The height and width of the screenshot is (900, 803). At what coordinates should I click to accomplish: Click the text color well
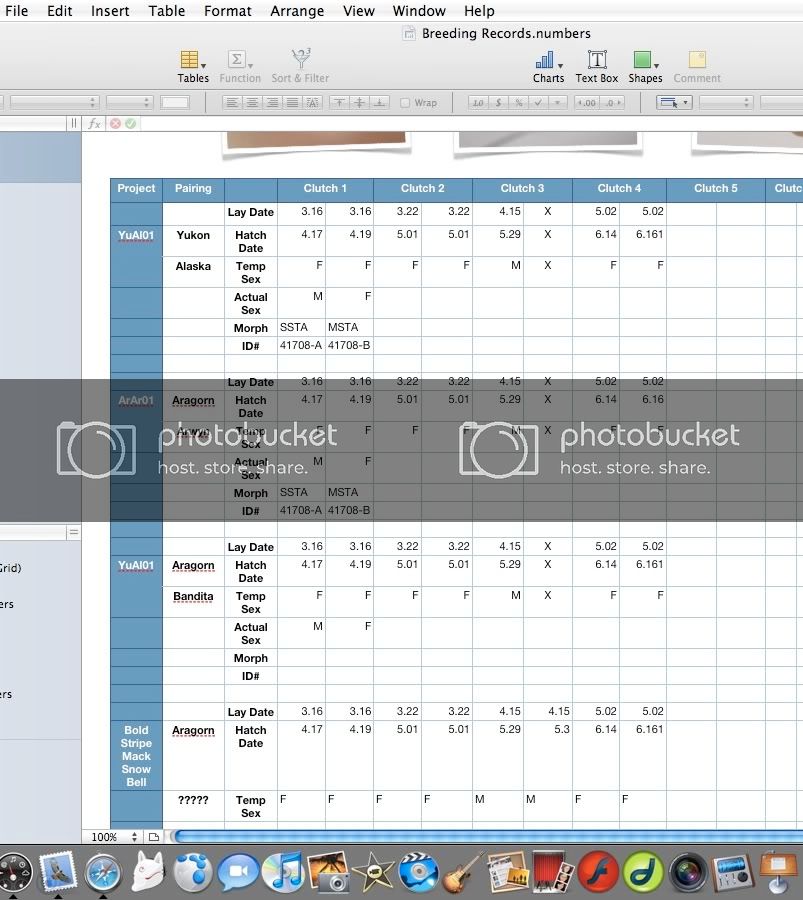point(175,102)
